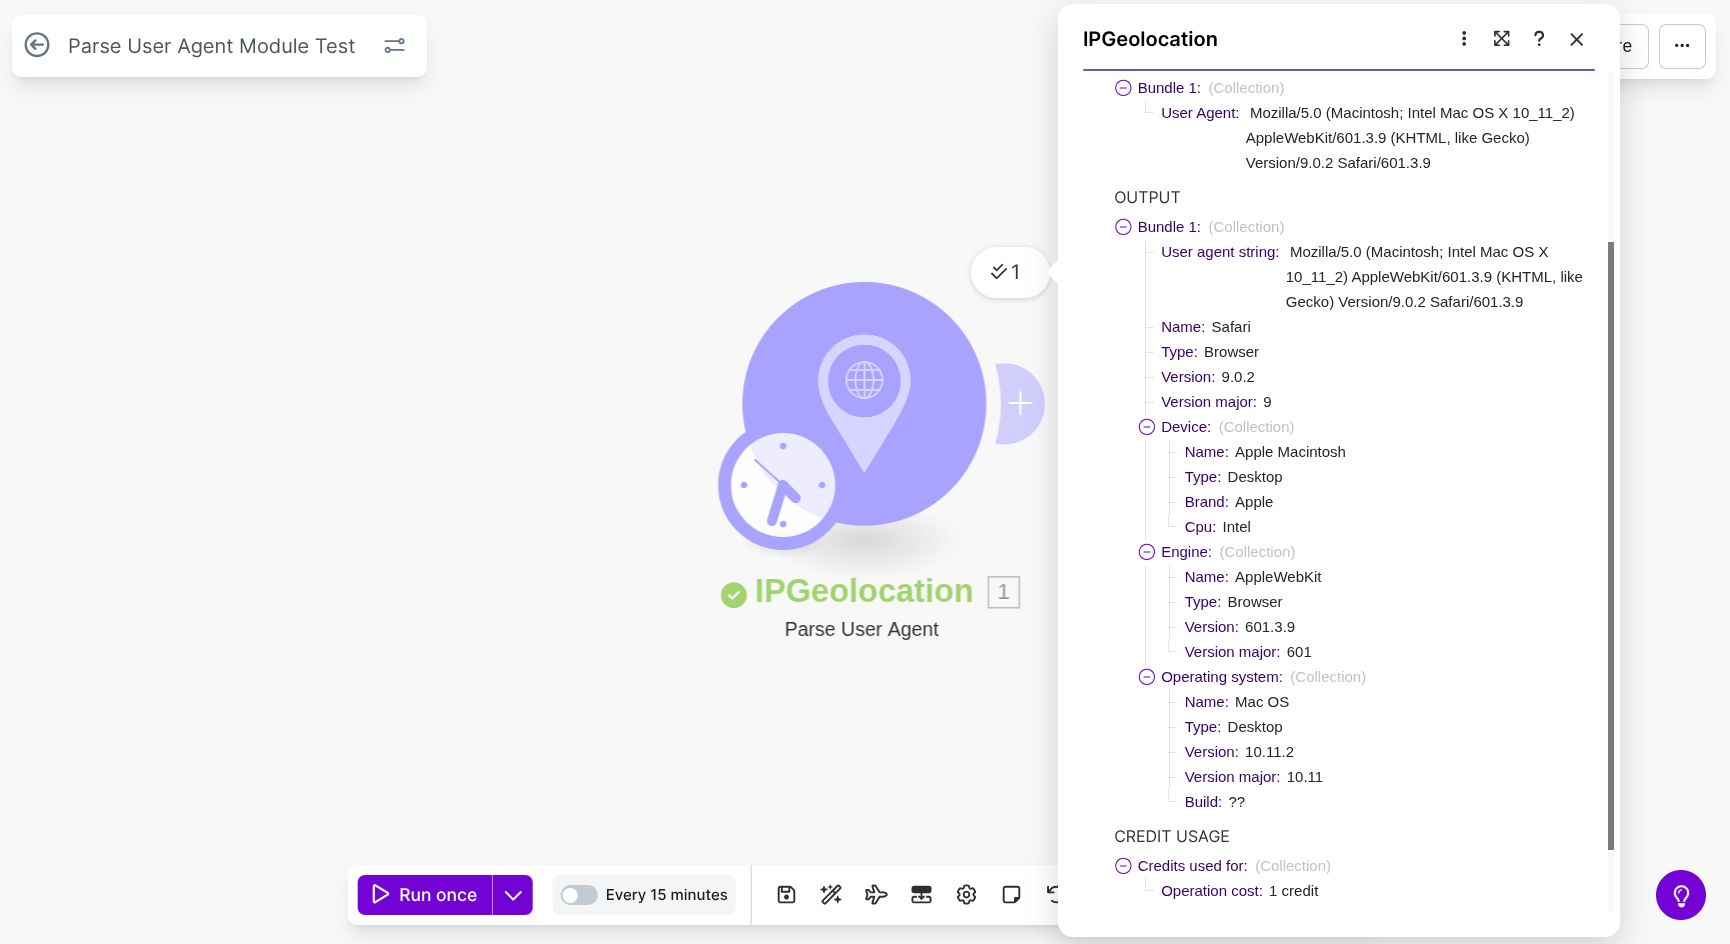Collapse the Credits used for collection
The image size is (1730, 944).
(1123, 866)
